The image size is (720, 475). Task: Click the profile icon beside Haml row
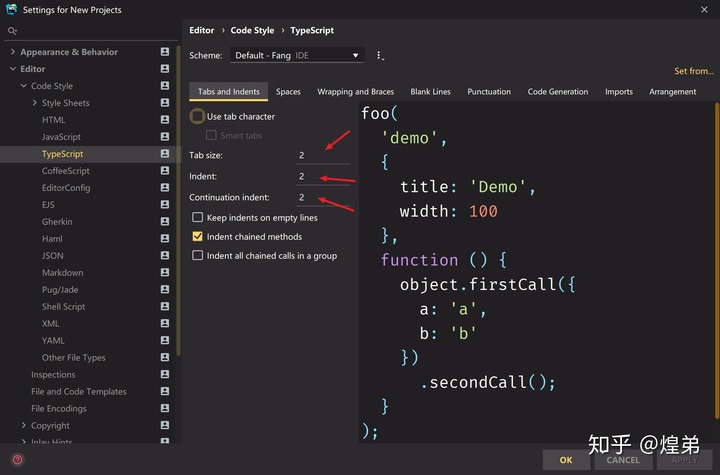(165, 238)
